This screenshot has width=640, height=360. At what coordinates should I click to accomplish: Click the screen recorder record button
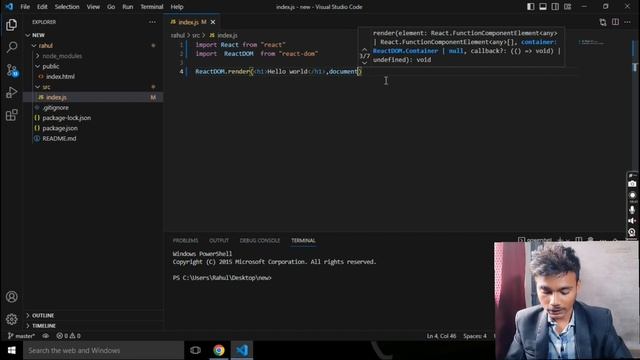[632, 196]
